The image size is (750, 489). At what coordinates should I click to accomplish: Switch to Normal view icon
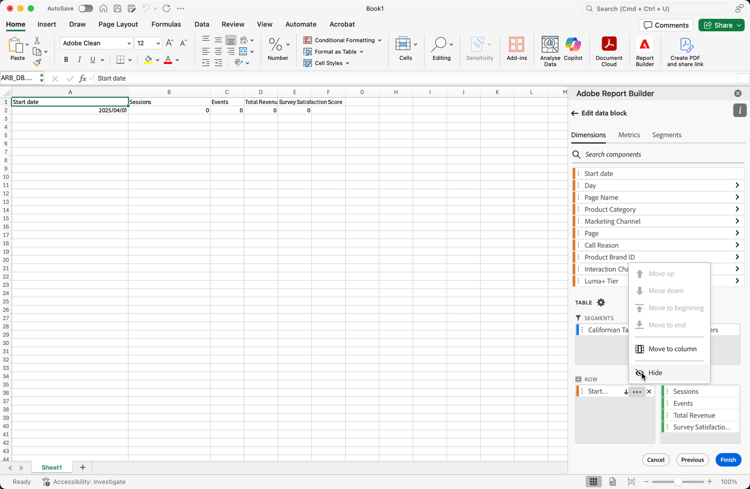click(x=593, y=482)
